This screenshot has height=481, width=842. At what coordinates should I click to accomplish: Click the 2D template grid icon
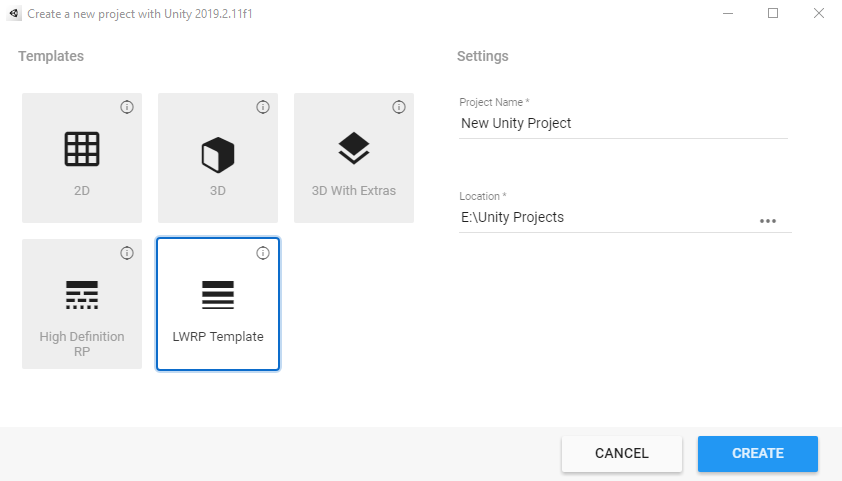pyautogui.click(x=82, y=149)
